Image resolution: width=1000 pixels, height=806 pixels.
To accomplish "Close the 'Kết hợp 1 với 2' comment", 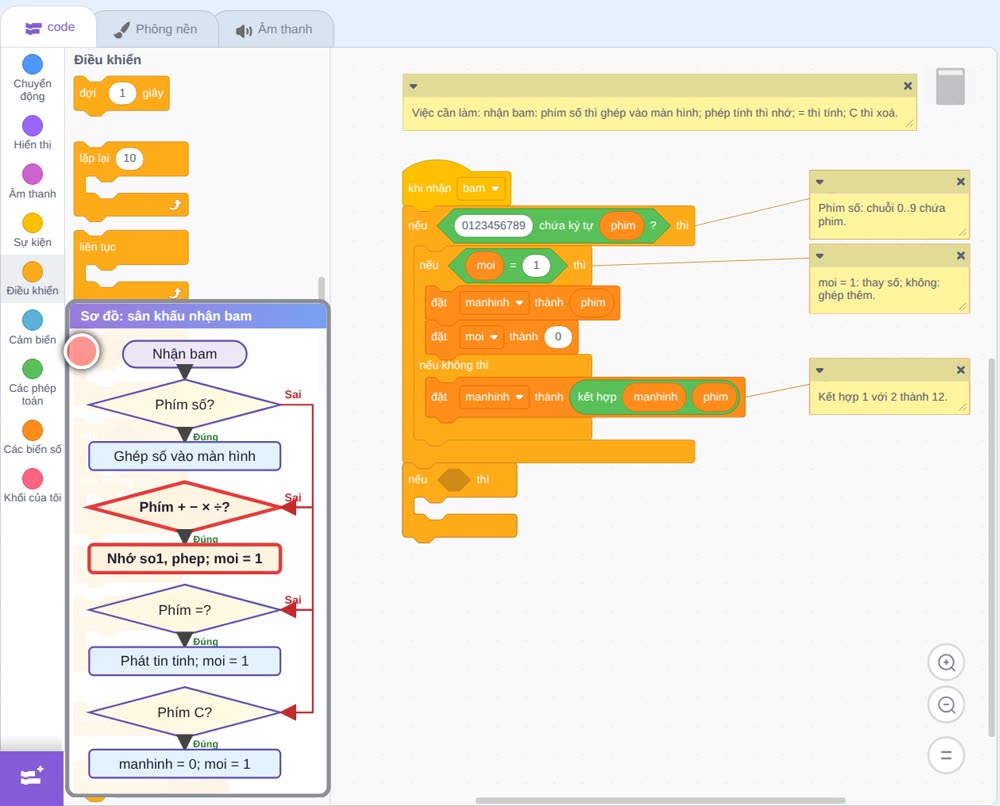I will tap(960, 370).
